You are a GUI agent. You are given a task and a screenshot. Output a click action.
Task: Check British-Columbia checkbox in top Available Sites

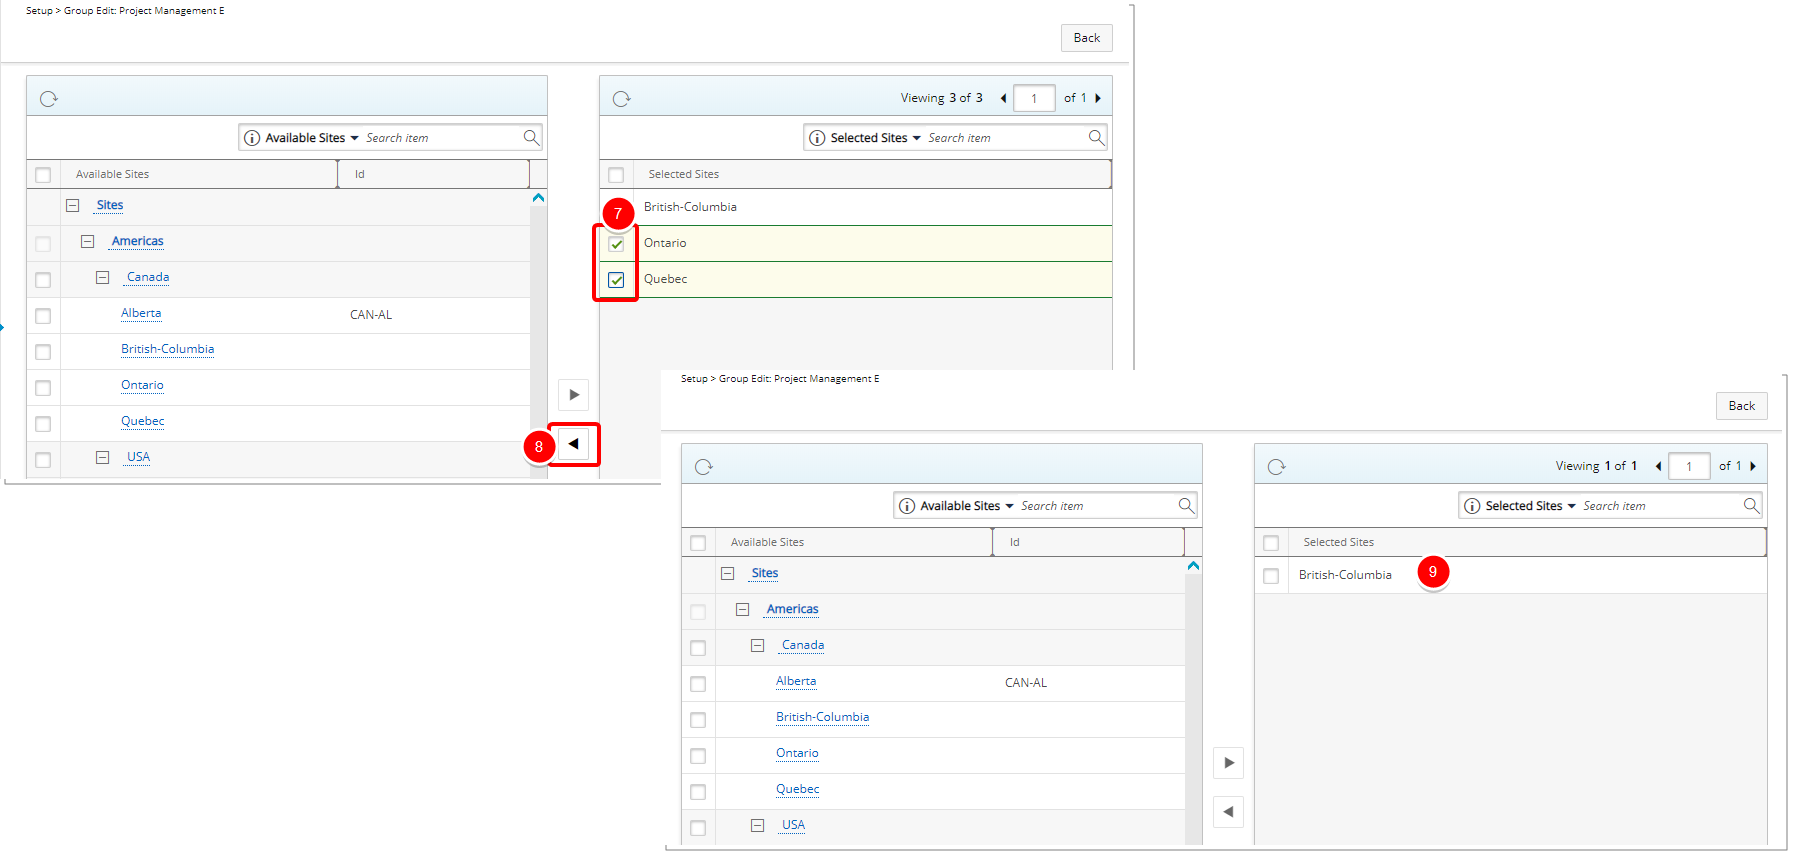pos(43,352)
